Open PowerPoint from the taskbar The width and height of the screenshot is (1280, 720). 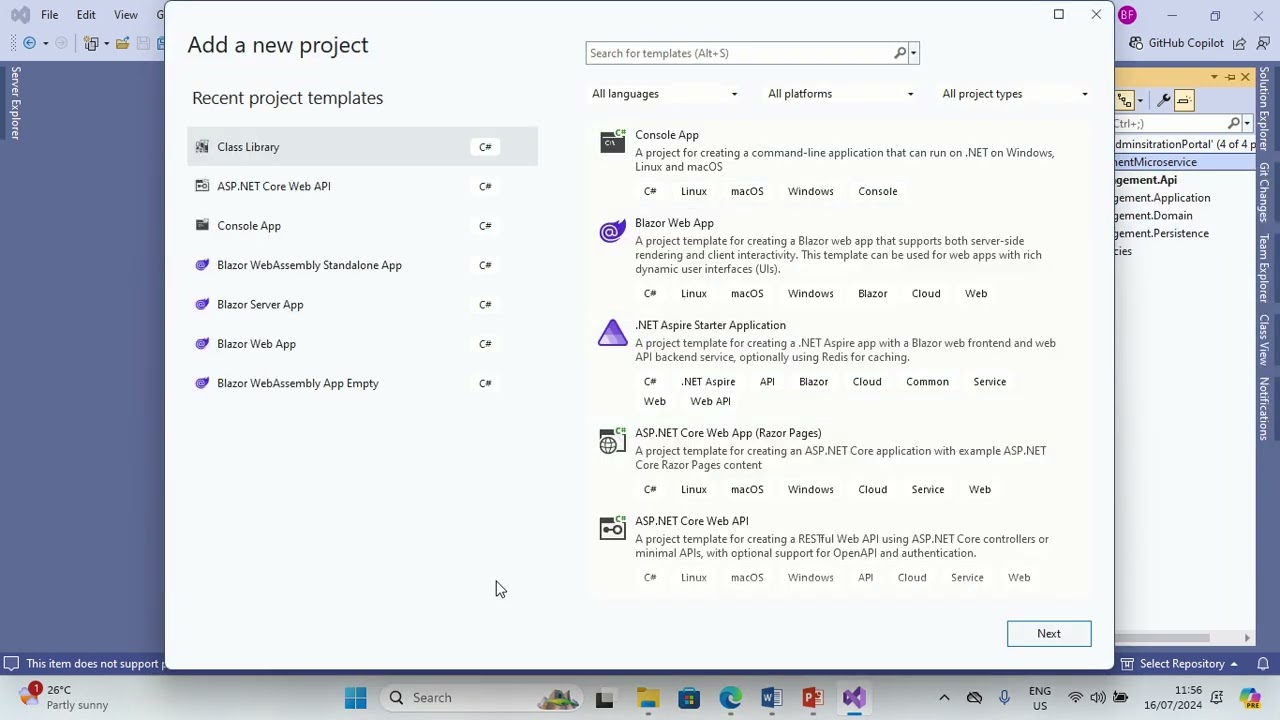[812, 698]
